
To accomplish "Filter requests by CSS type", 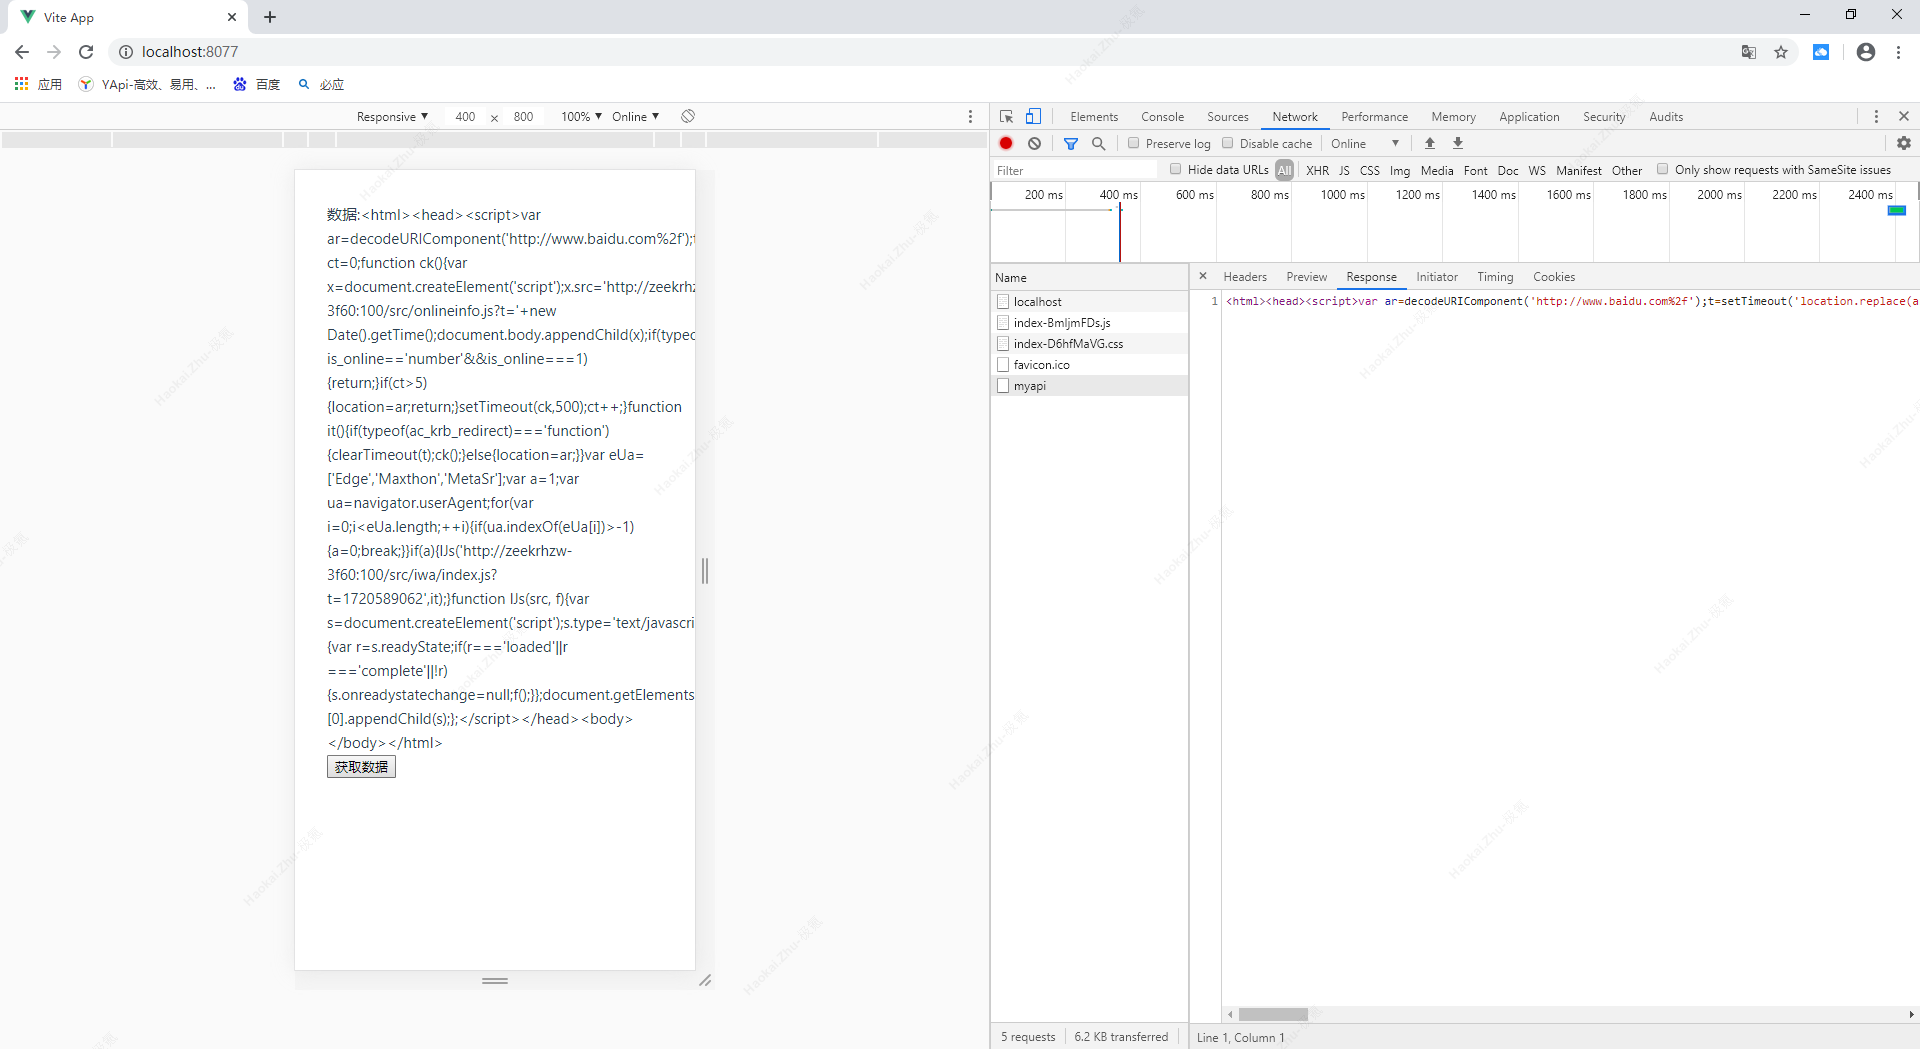I will click(x=1369, y=171).
